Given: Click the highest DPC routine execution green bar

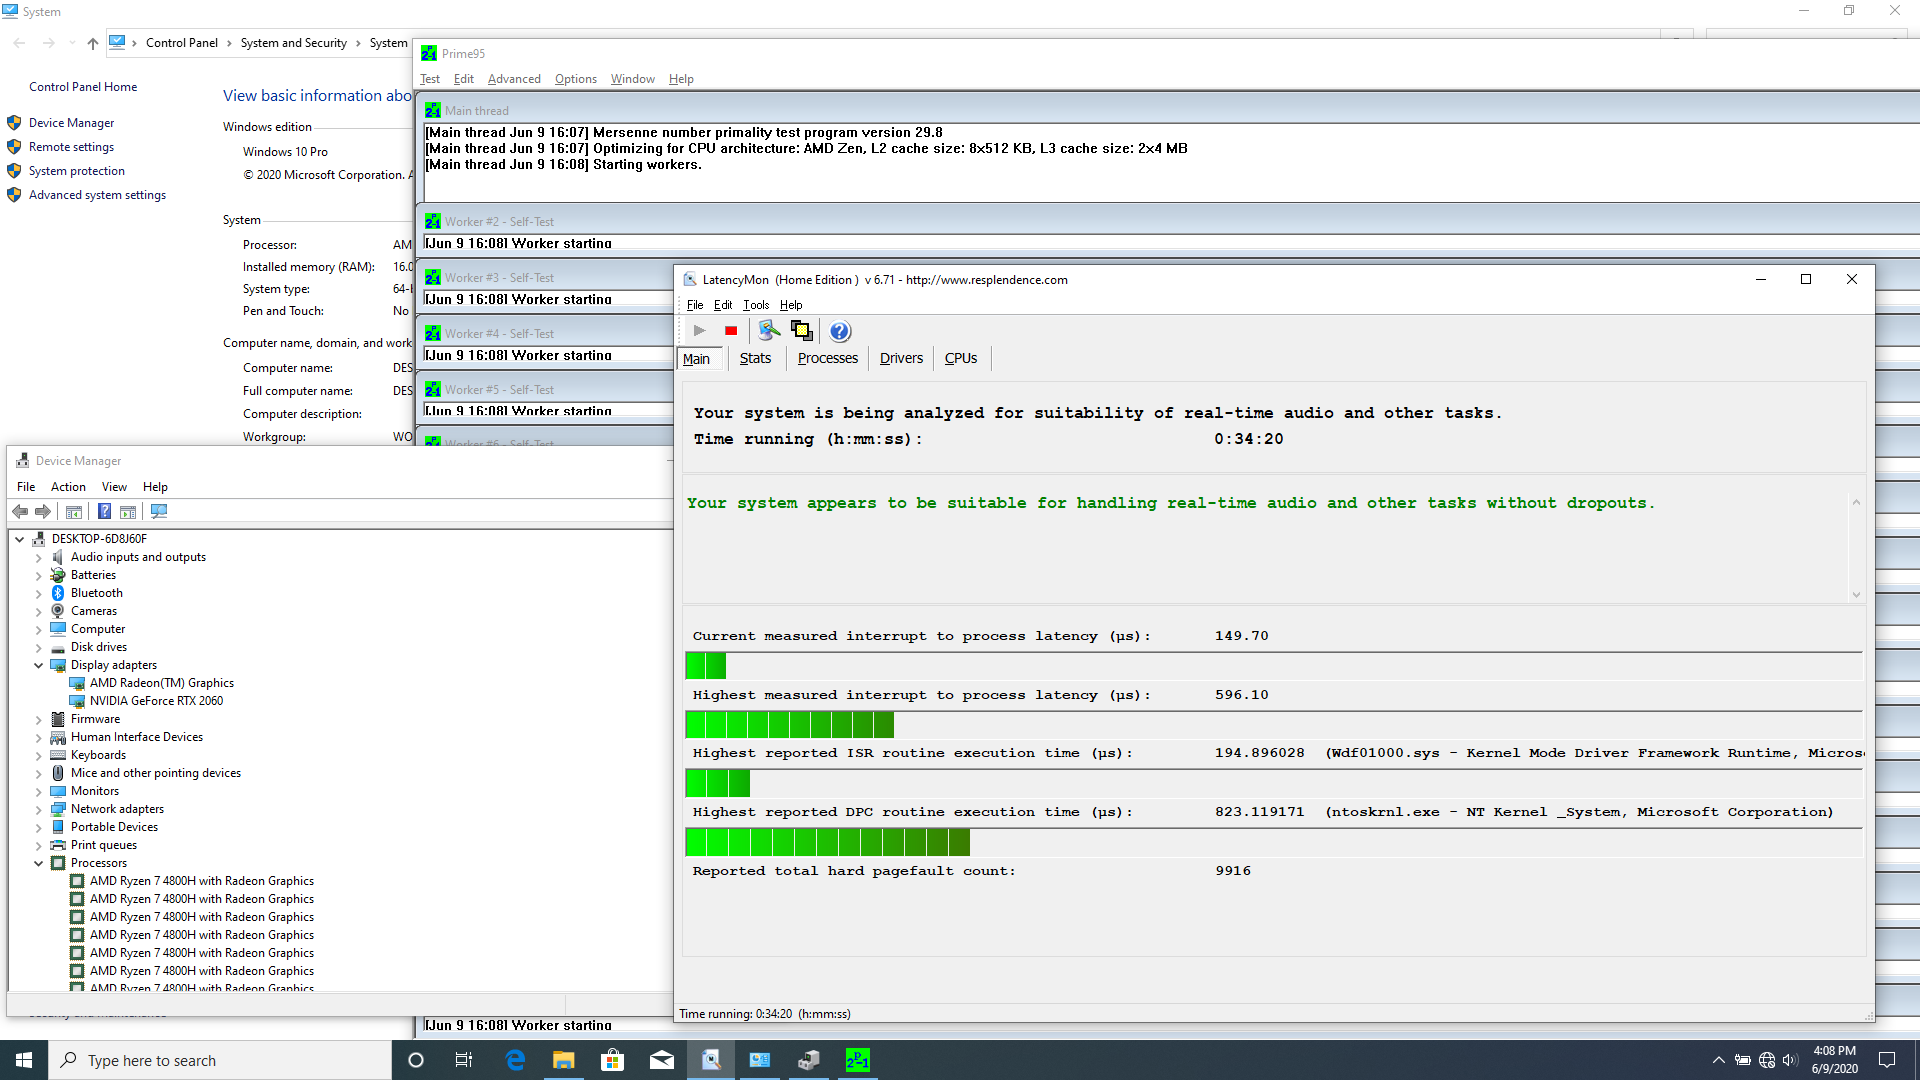Looking at the screenshot, I should click(x=827, y=843).
